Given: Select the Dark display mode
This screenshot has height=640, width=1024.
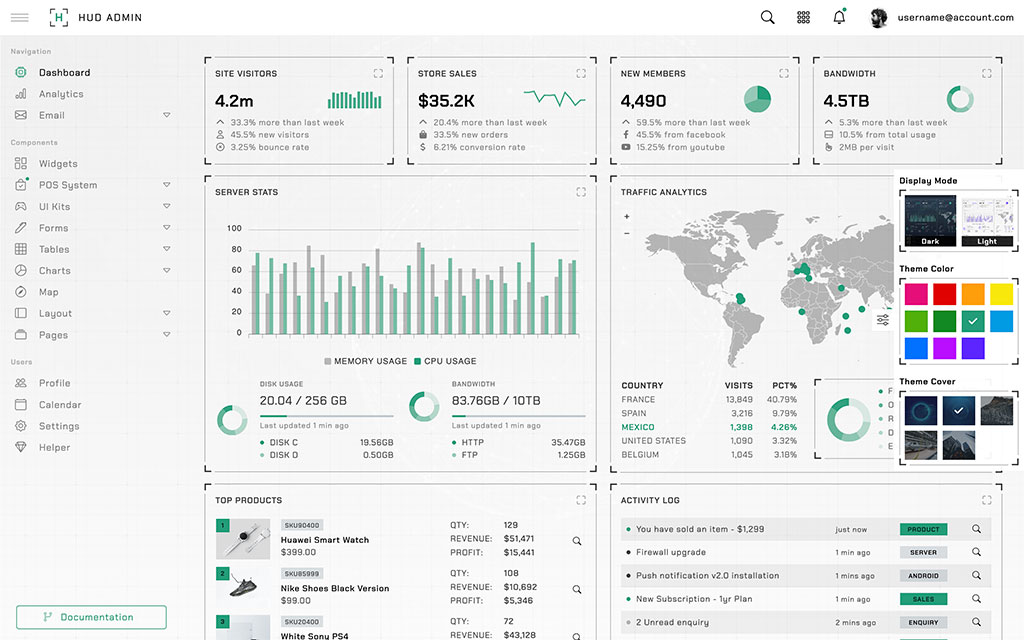Looking at the screenshot, I should point(930,221).
